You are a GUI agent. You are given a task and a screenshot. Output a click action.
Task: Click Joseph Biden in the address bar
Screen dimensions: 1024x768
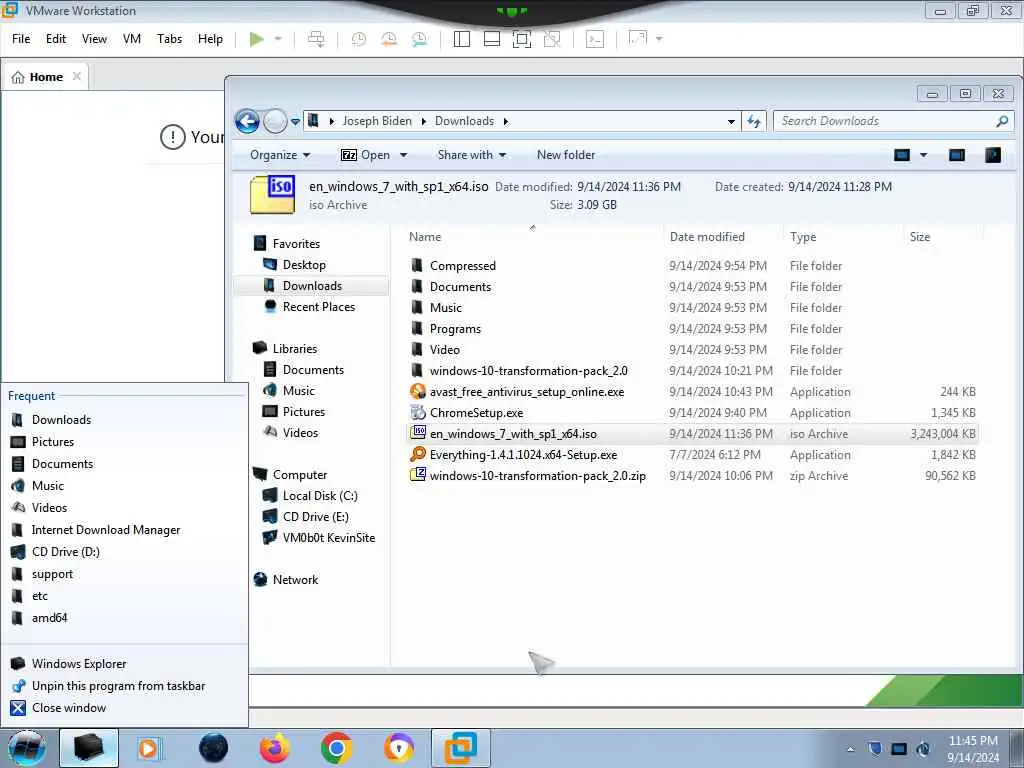click(x=377, y=121)
